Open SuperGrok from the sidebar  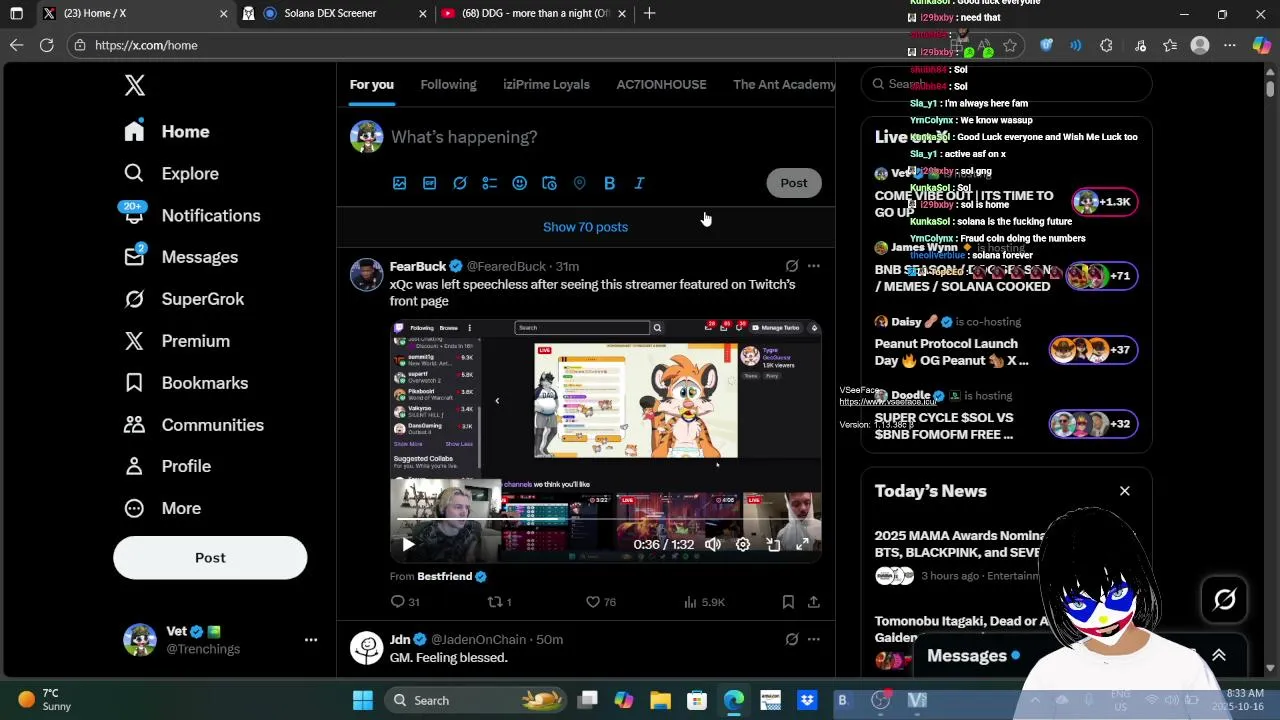(183, 299)
